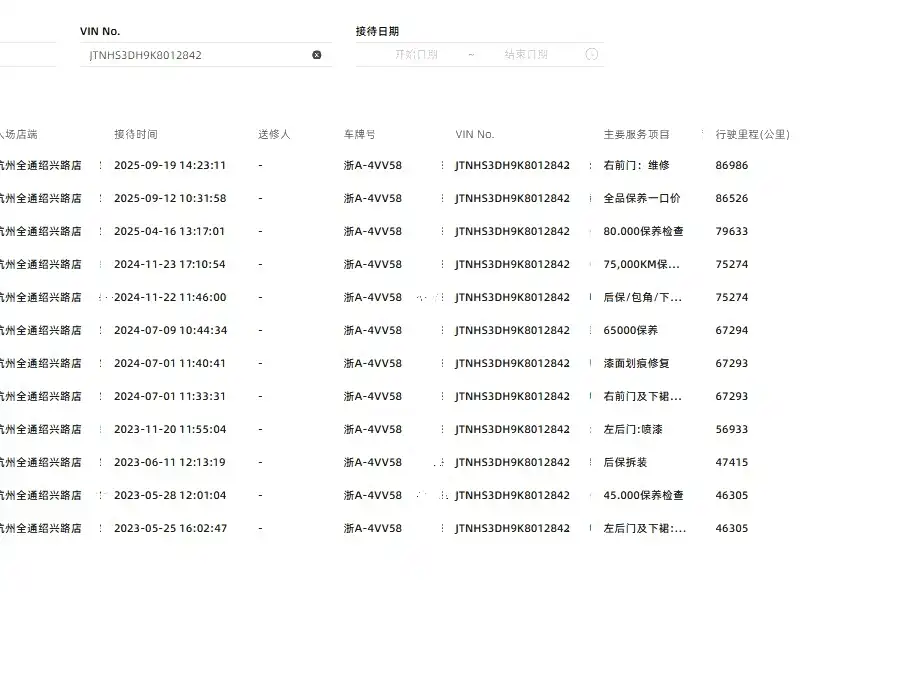Select the 80.000保养检查 service entry
Image resolution: width=904 pixels, height=678 pixels.
click(x=643, y=231)
